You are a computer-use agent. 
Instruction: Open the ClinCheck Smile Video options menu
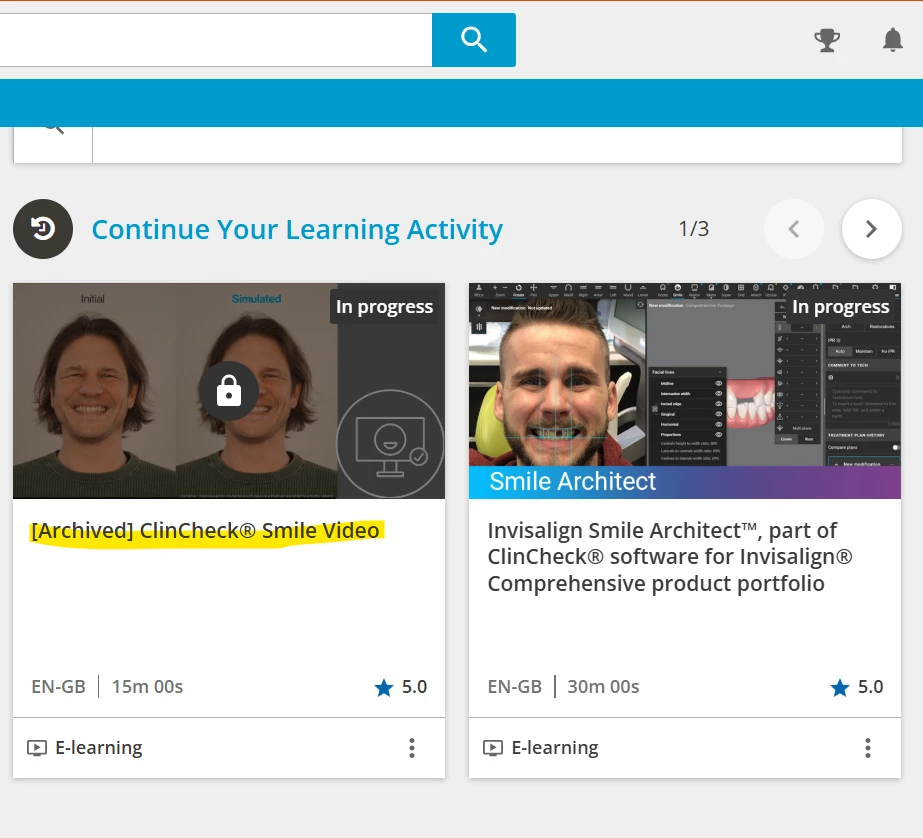[x=411, y=748]
